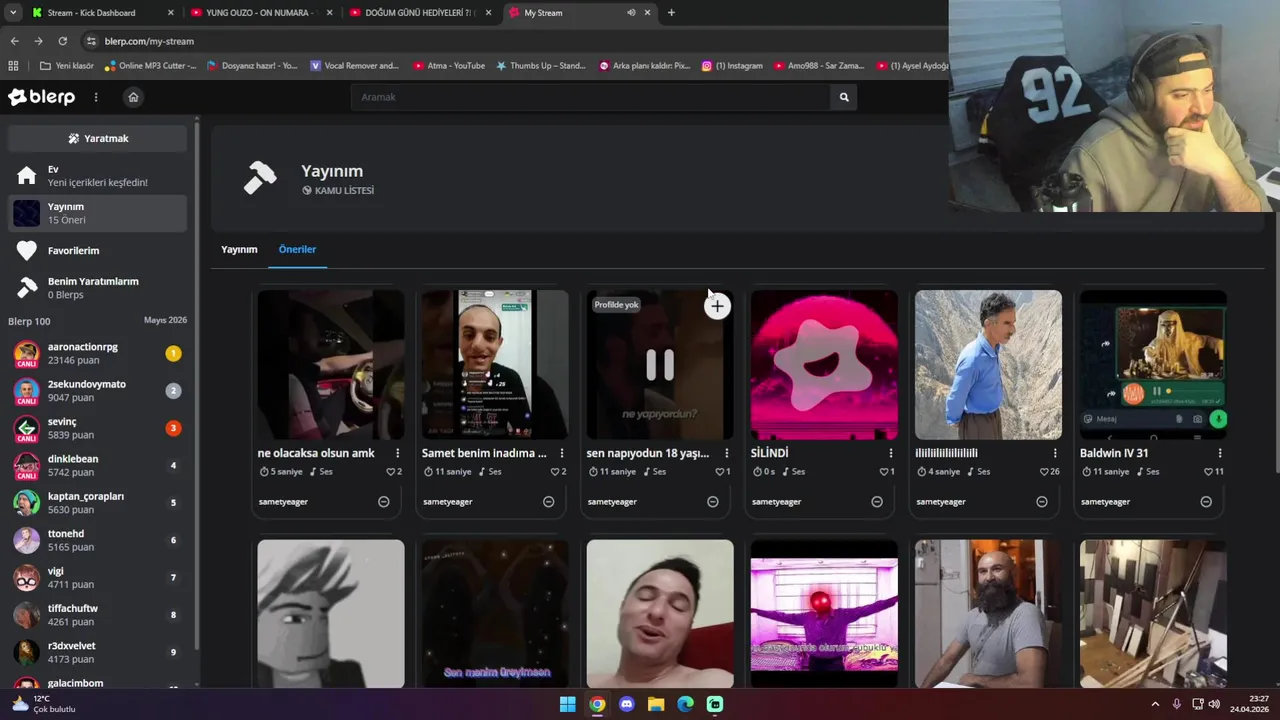This screenshot has height=720, width=1280.
Task: Click the search magnifier button
Action: [844, 97]
